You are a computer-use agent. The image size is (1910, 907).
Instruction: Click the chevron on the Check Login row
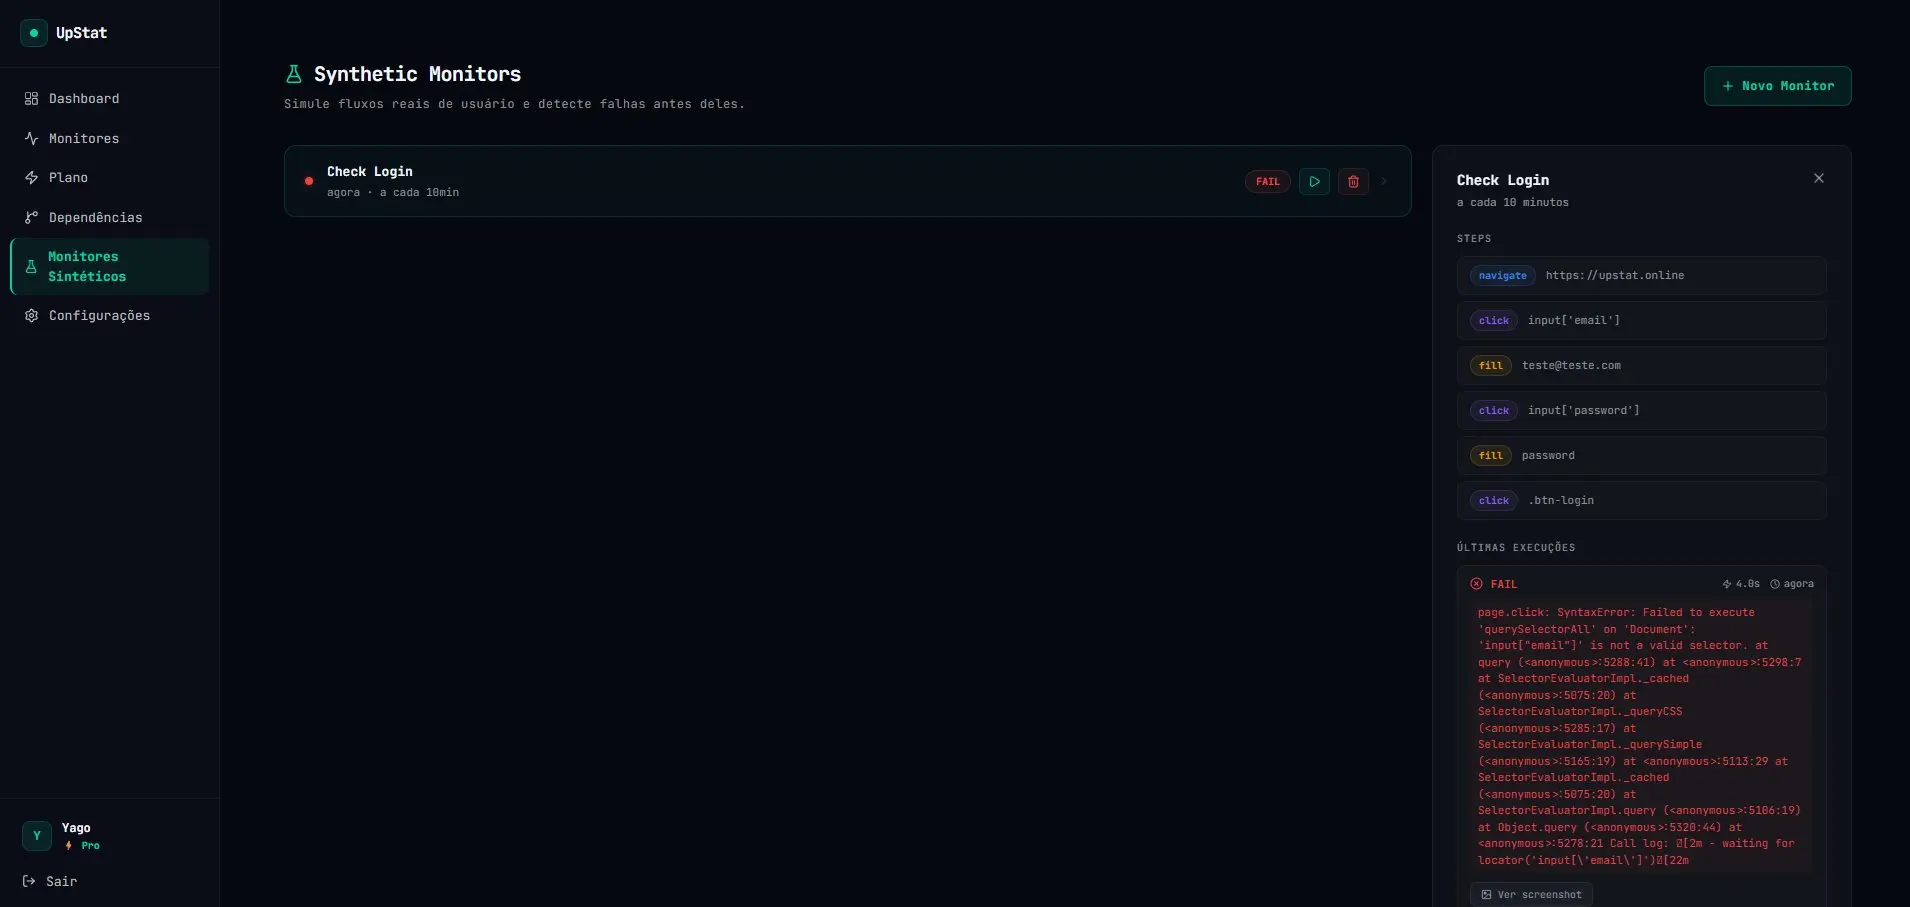pos(1384,182)
